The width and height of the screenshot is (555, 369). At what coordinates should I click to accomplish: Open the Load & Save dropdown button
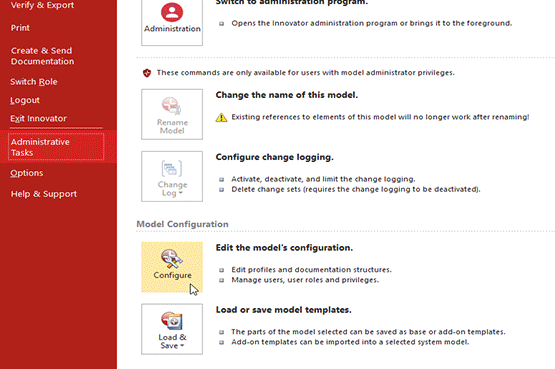click(x=172, y=329)
